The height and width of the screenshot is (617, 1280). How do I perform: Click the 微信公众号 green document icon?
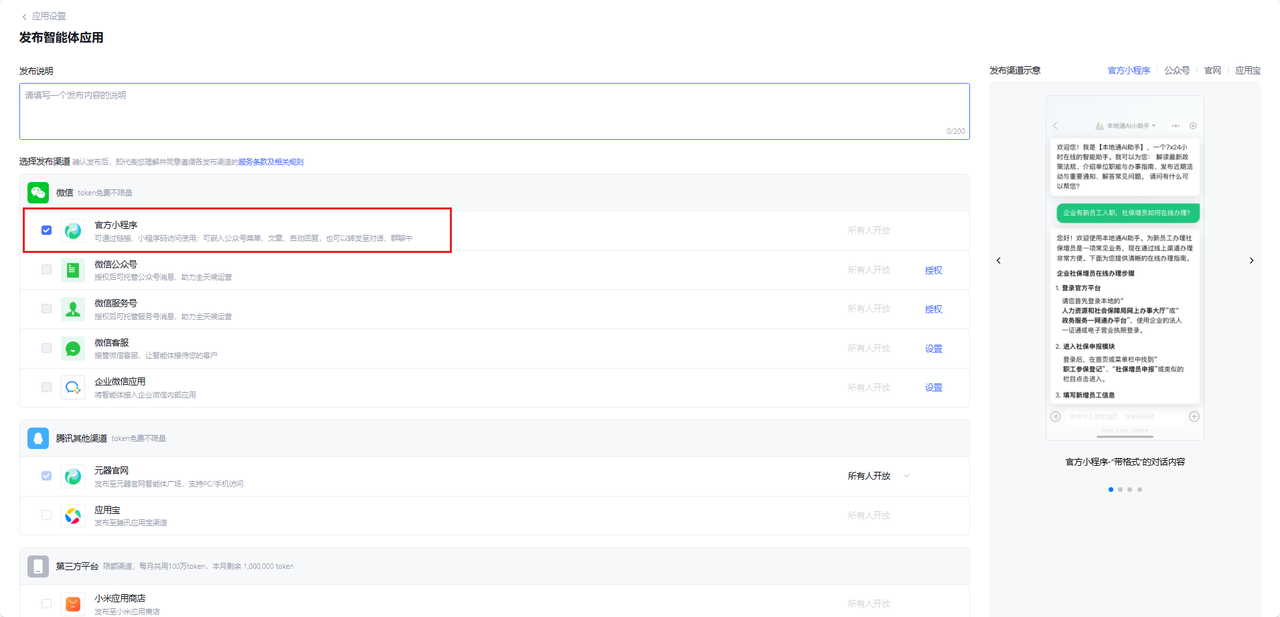tap(73, 270)
